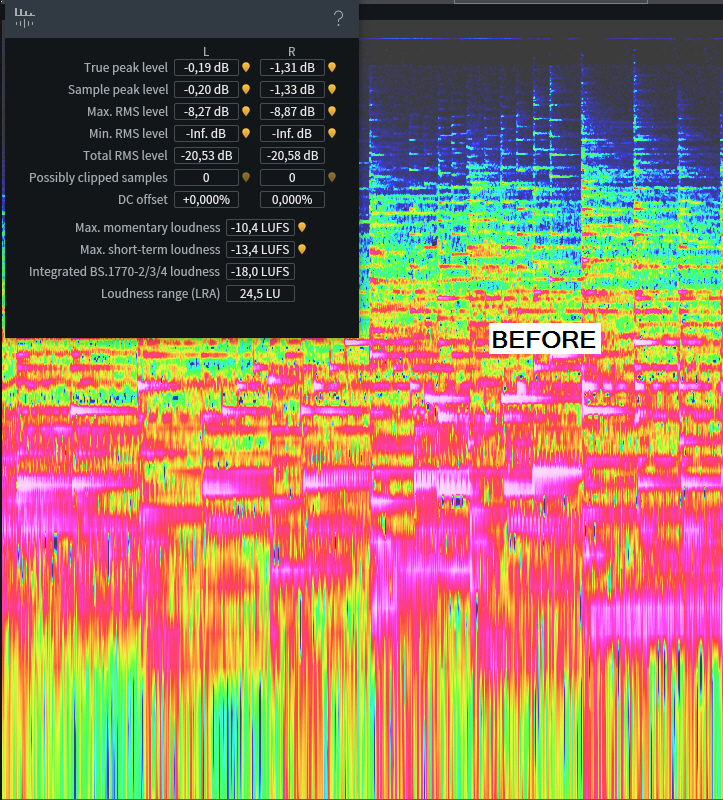Click the DC offset label
This screenshot has width=723, height=800.
click(x=142, y=199)
